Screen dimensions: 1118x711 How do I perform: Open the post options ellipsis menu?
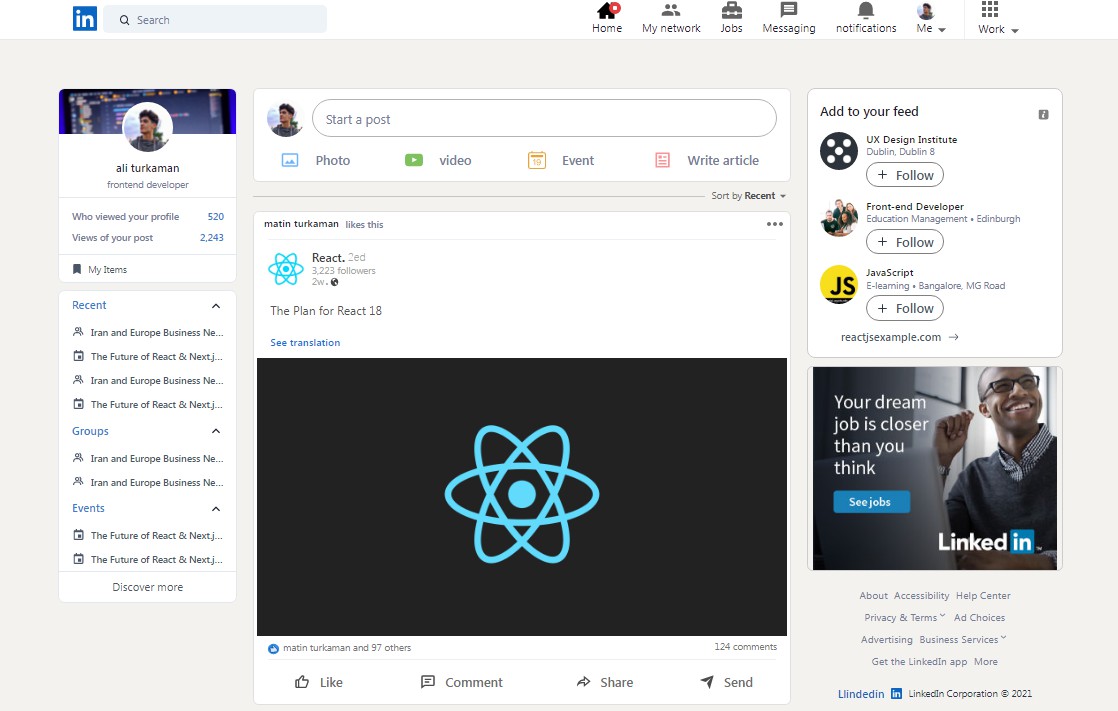[x=775, y=224]
